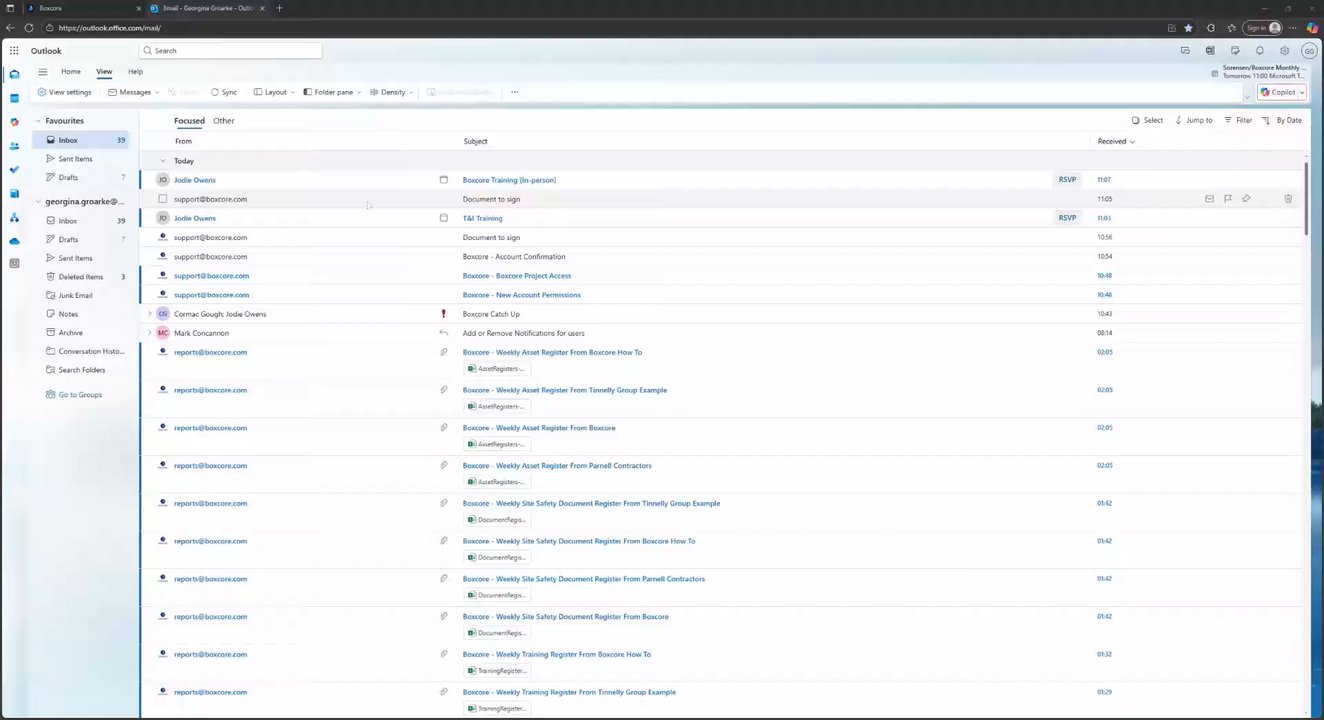The width and height of the screenshot is (1324, 720).
Task: Switch to the Boxcore browser tab
Action: (80, 8)
